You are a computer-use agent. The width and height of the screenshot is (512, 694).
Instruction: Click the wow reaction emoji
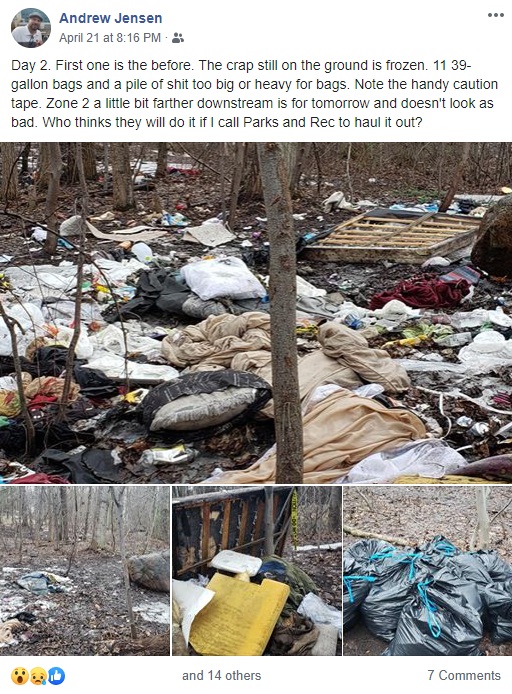(x=20, y=676)
